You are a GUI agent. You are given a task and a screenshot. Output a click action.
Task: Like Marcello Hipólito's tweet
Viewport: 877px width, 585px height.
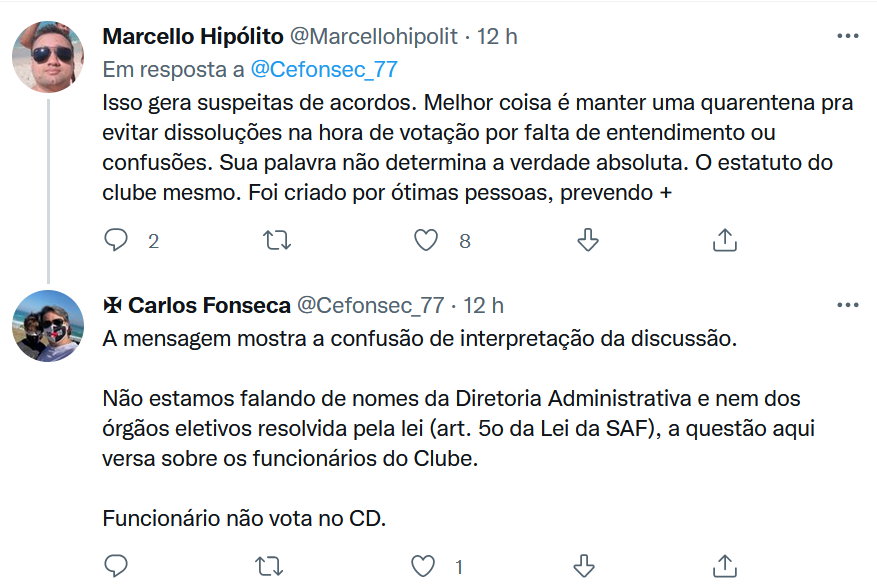pos(426,240)
